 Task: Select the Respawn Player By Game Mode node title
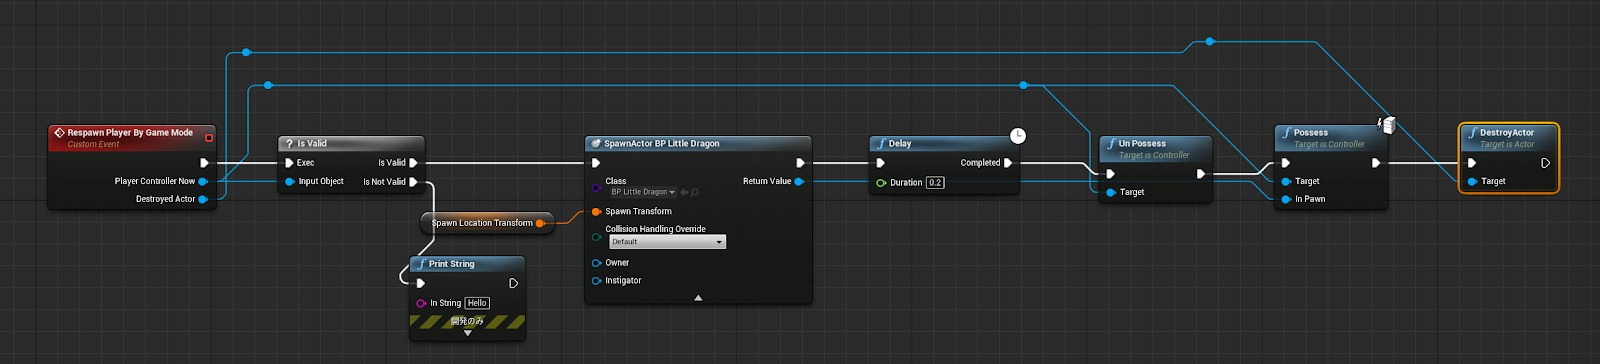[x=130, y=132]
